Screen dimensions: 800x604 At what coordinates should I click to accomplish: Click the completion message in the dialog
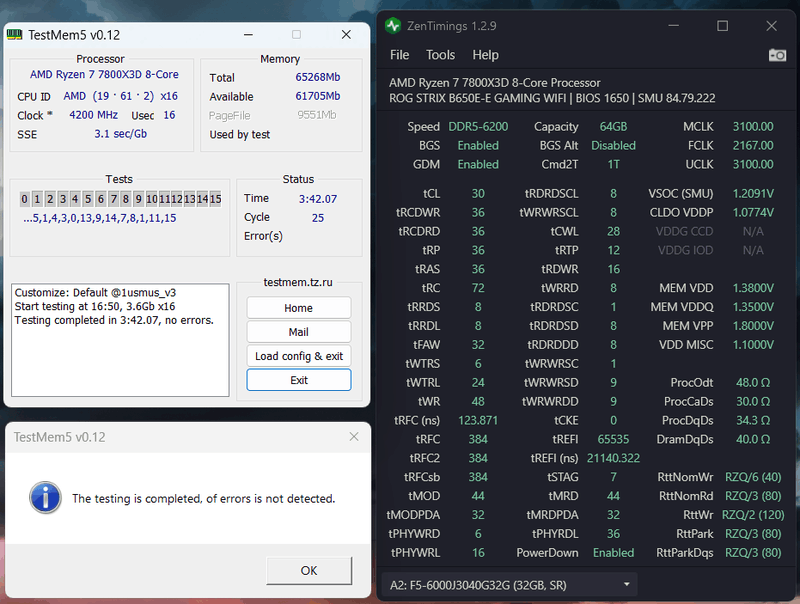[x=204, y=498]
